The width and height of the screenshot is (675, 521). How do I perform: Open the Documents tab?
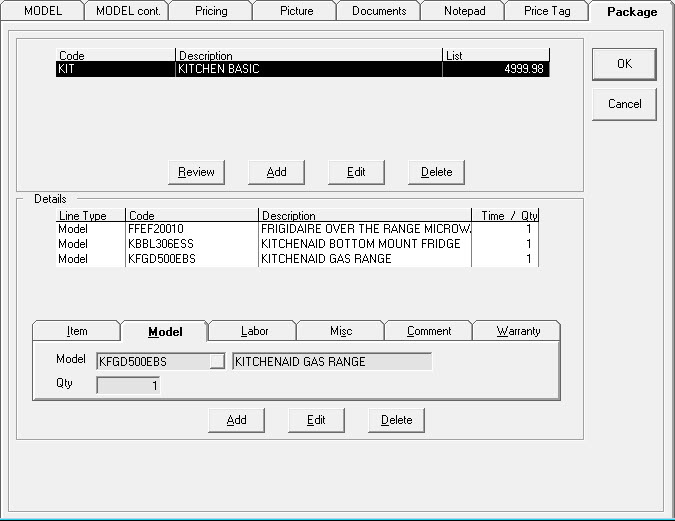(379, 11)
